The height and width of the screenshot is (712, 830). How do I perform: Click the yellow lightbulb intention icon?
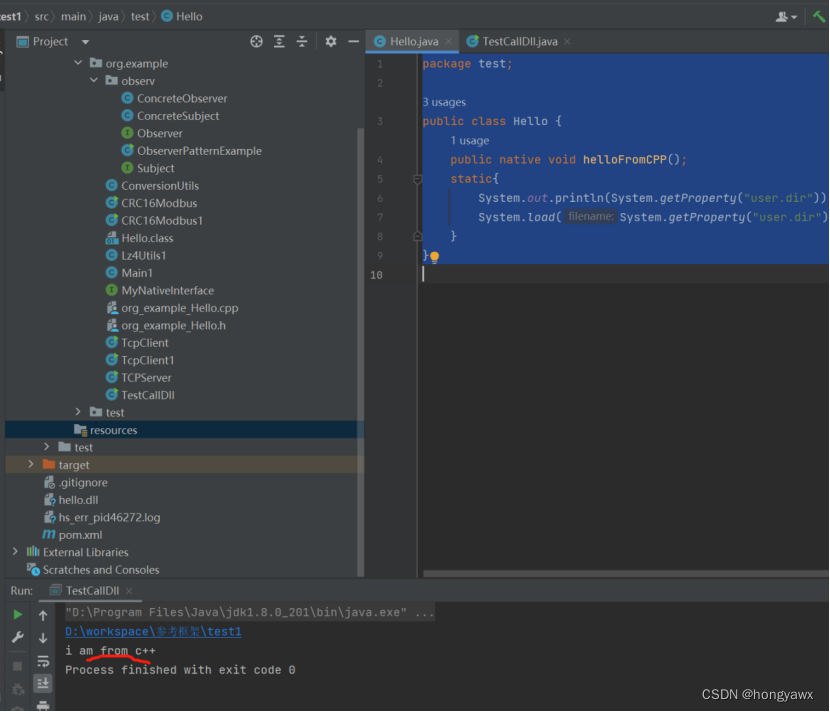[x=435, y=257]
